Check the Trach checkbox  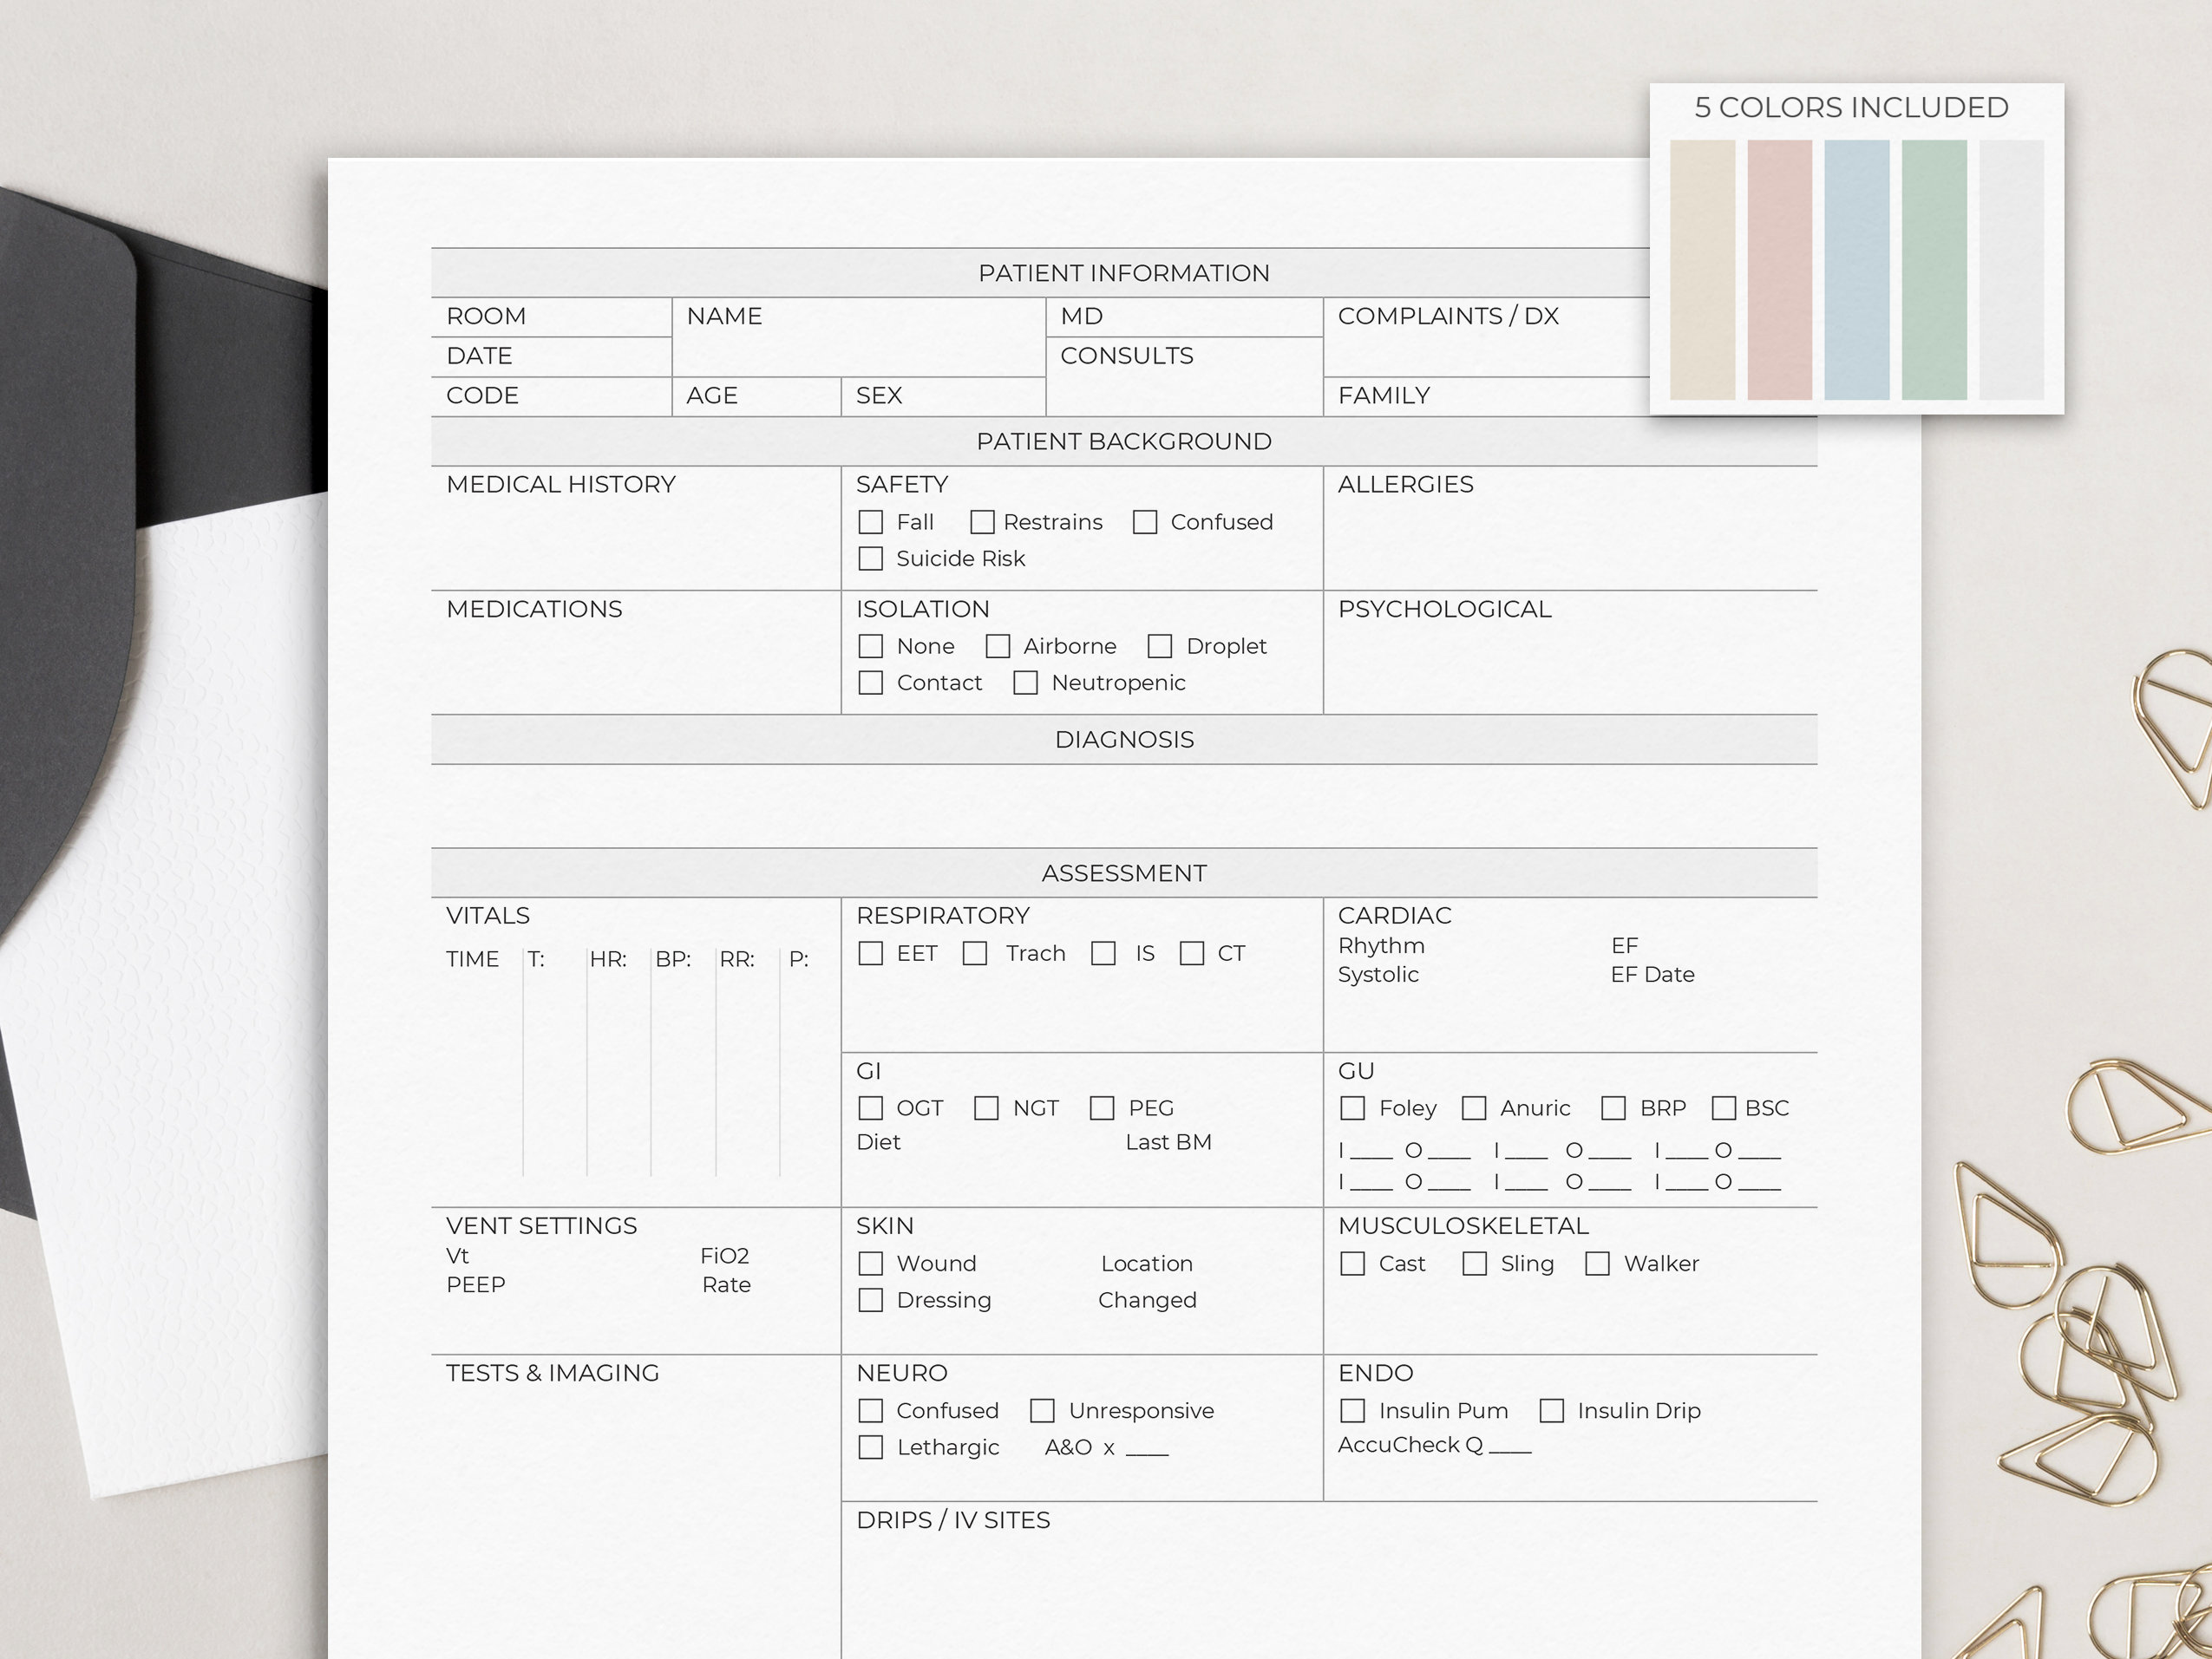coord(975,953)
